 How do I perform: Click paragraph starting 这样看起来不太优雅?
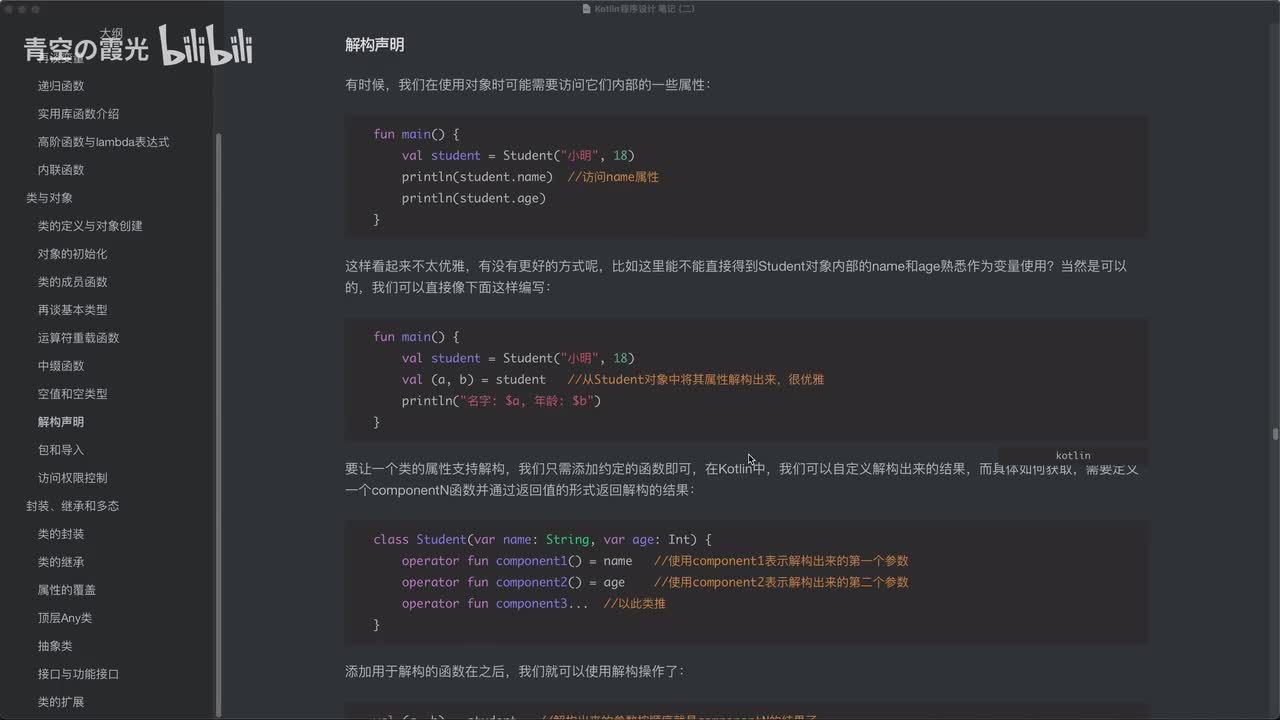736,277
